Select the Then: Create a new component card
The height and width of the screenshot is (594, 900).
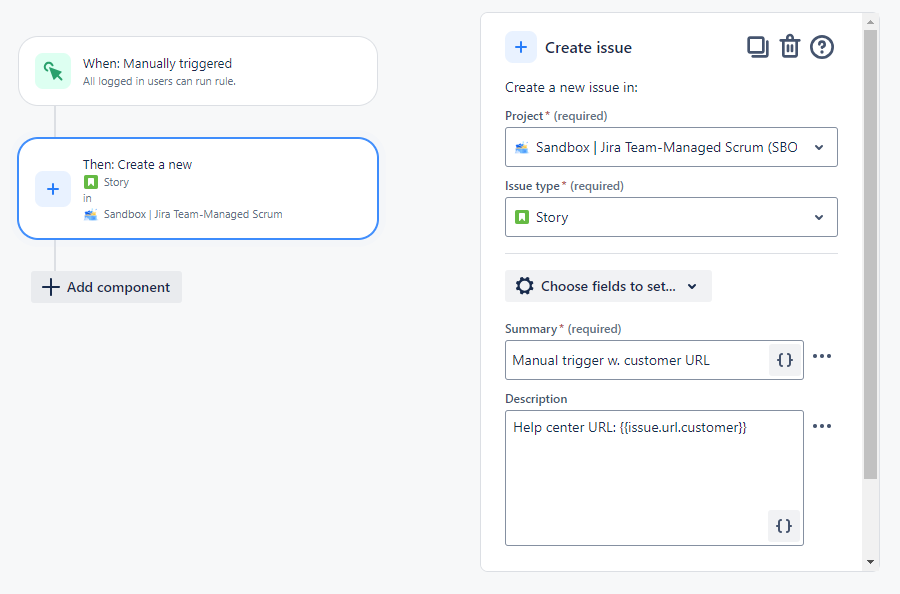[x=197, y=188]
